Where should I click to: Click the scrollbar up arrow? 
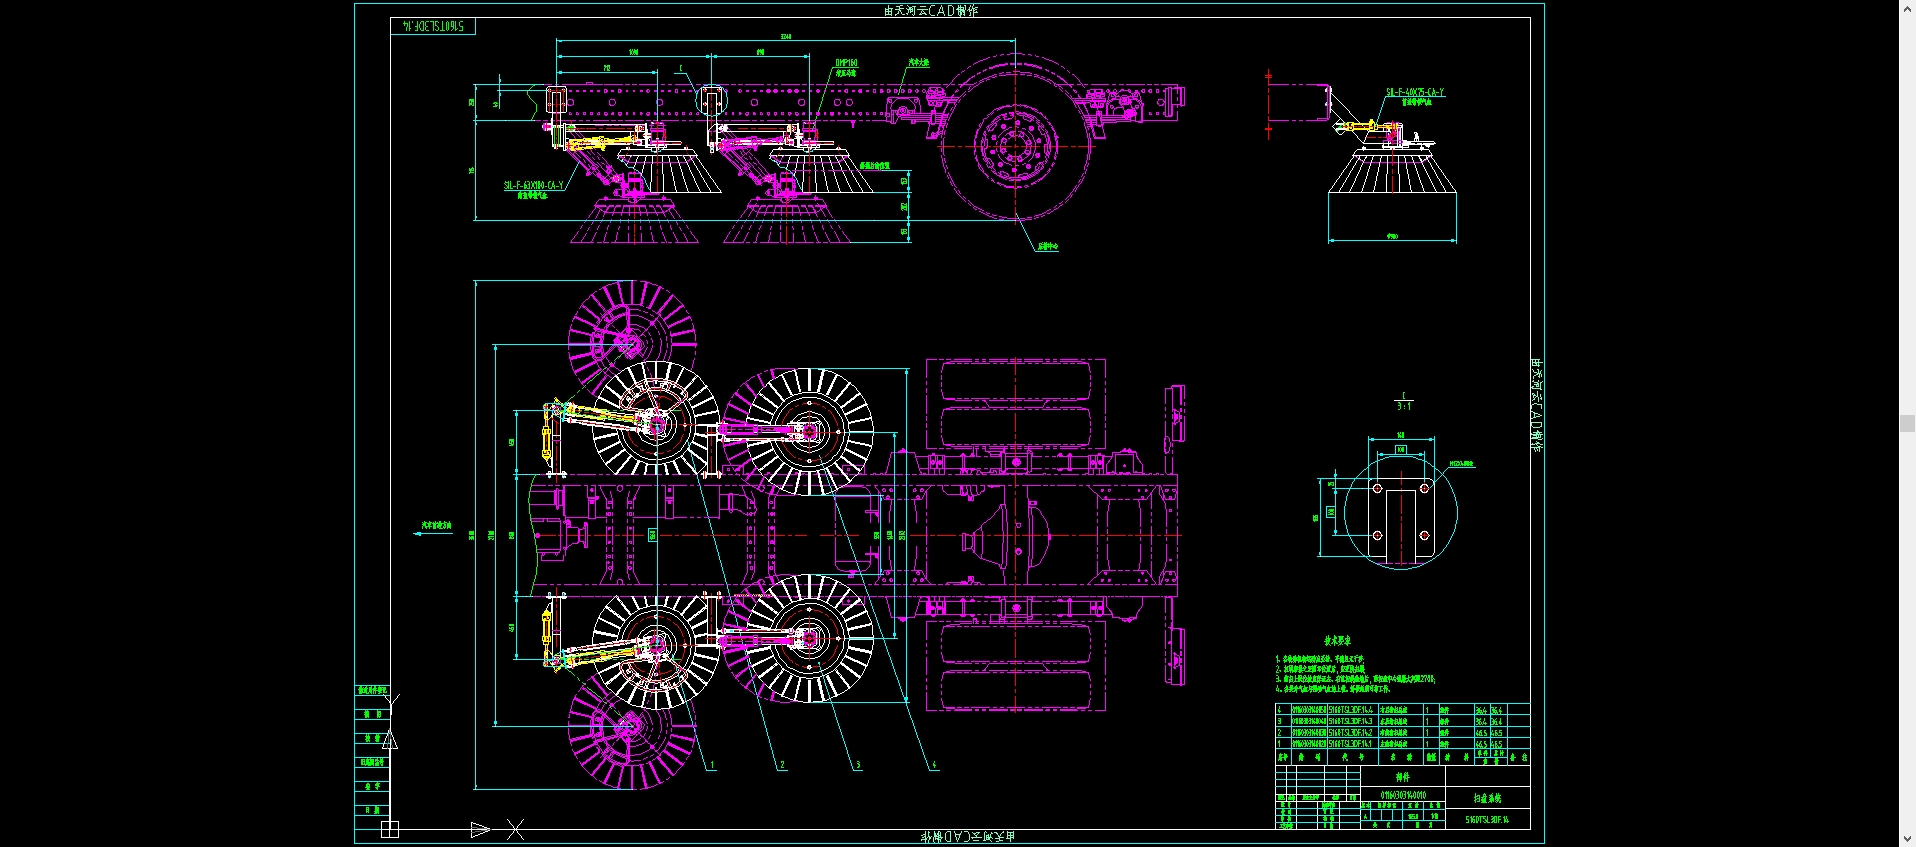1907,7
